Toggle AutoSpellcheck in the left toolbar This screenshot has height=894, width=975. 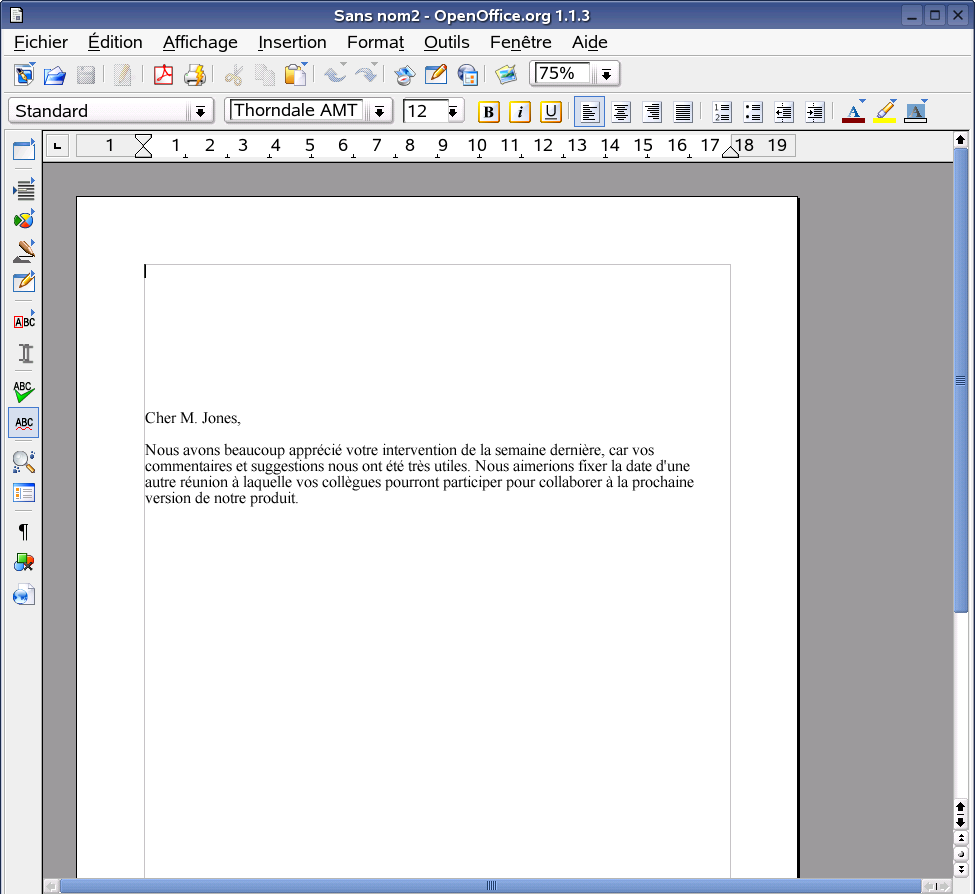[23, 422]
